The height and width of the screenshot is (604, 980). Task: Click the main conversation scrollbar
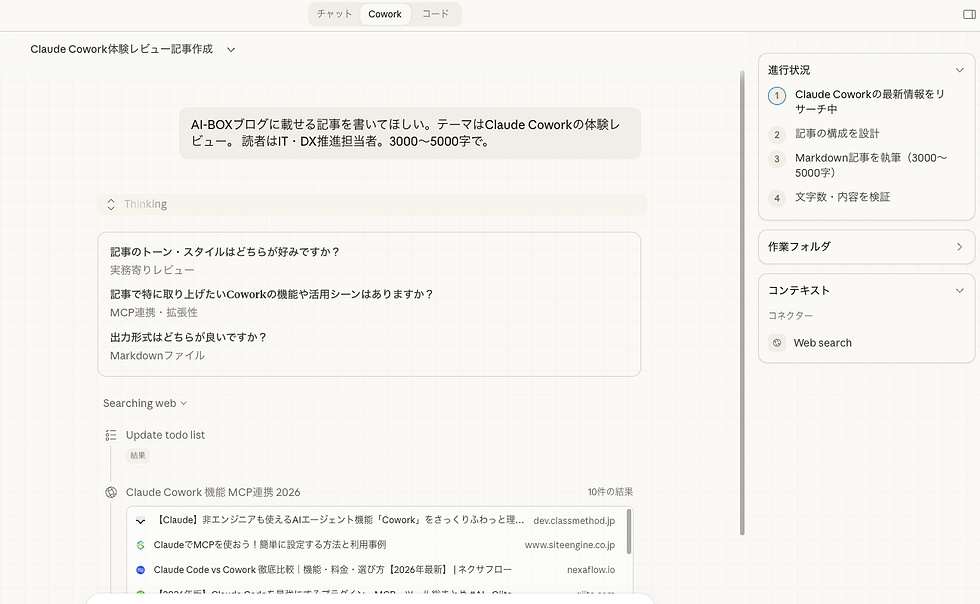(x=742, y=303)
